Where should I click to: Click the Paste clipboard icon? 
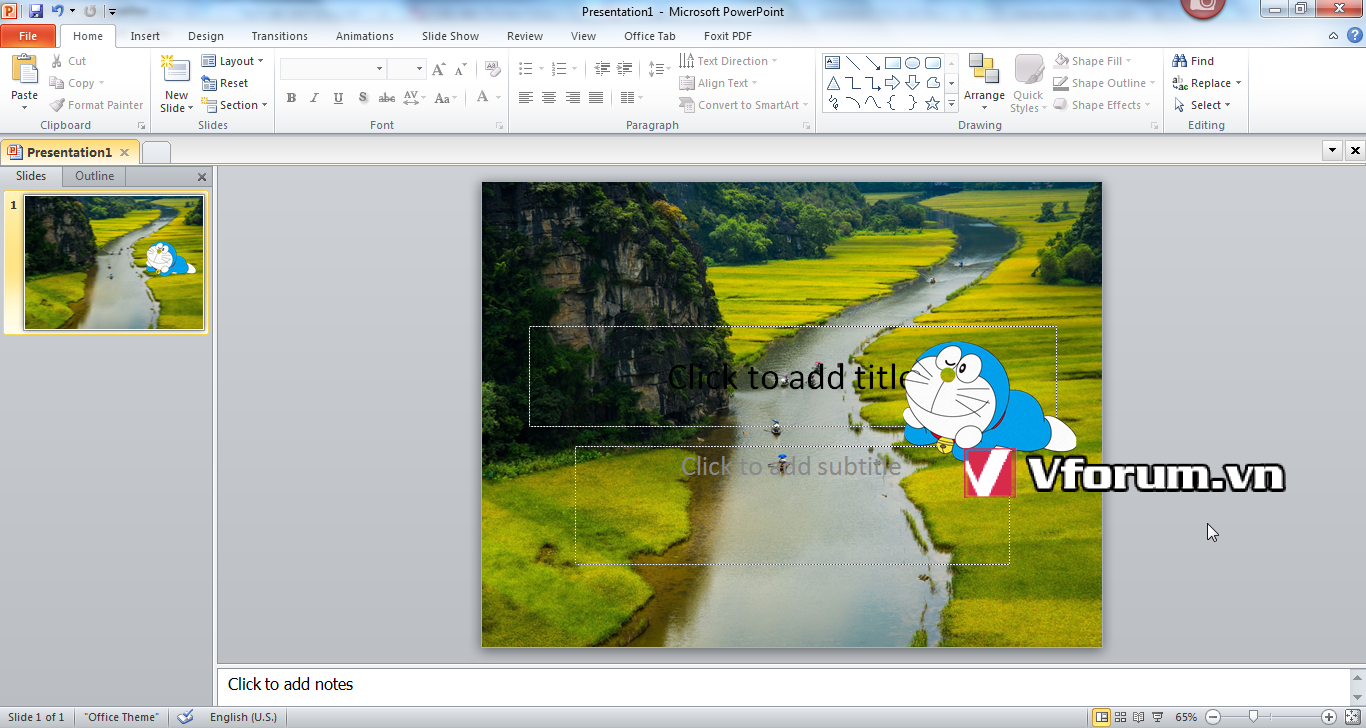coord(24,70)
